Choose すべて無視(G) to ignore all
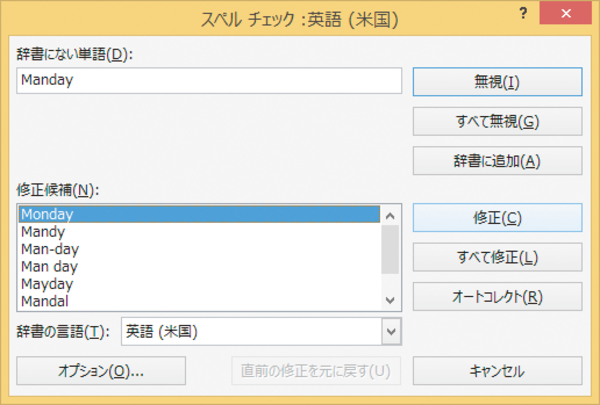The width and height of the screenshot is (600, 405). click(497, 121)
